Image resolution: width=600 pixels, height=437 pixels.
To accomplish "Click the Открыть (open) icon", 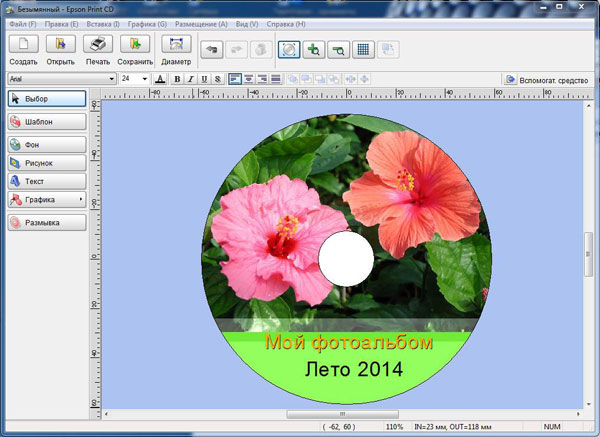I will (61, 45).
